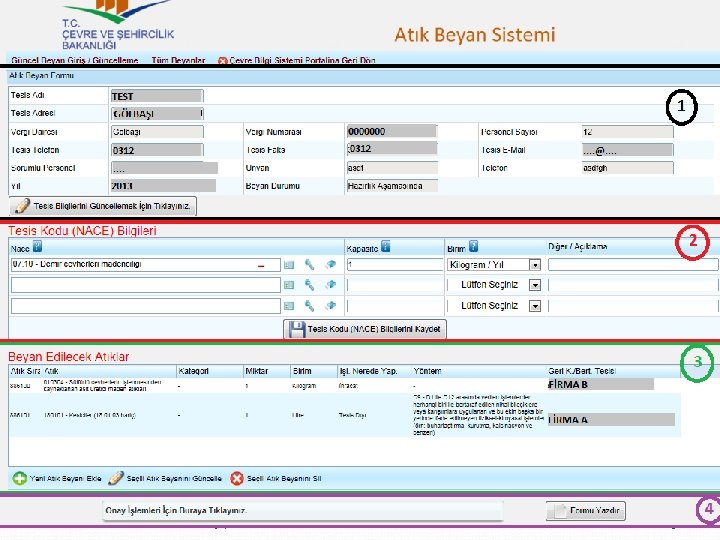
Task: Open NACE list icon in second NACE row
Action: point(289,285)
